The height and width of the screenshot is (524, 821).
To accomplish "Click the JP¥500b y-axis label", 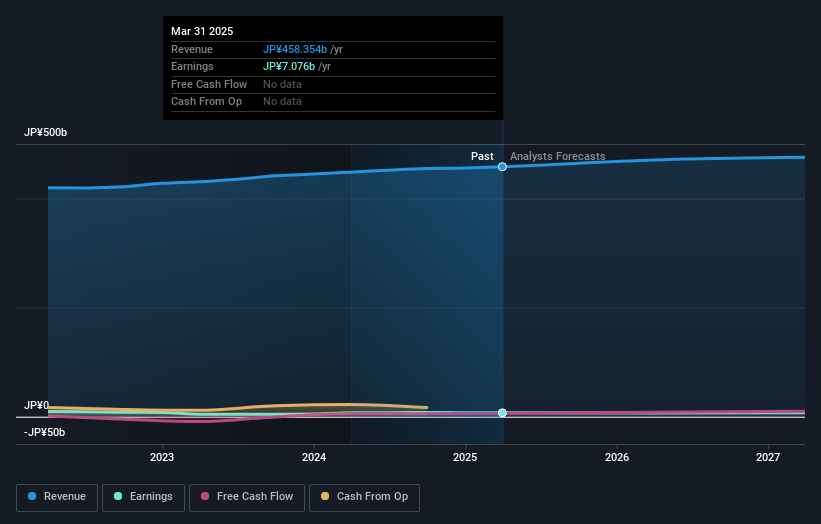I will [x=46, y=132].
